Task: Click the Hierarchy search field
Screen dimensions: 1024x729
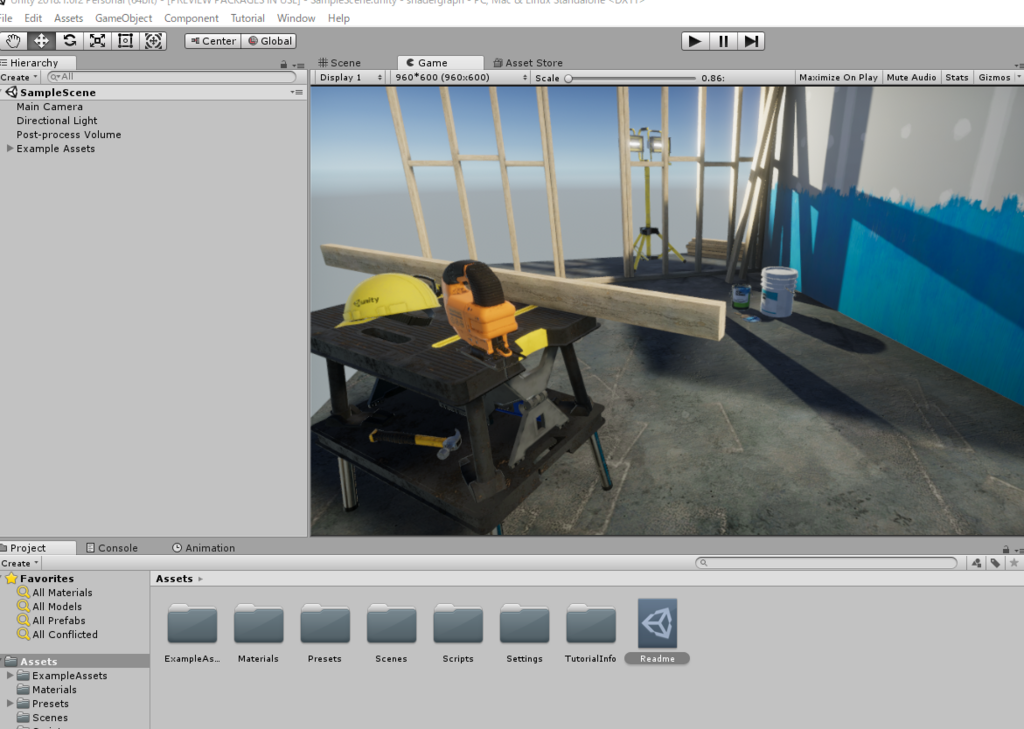Action: click(x=172, y=77)
